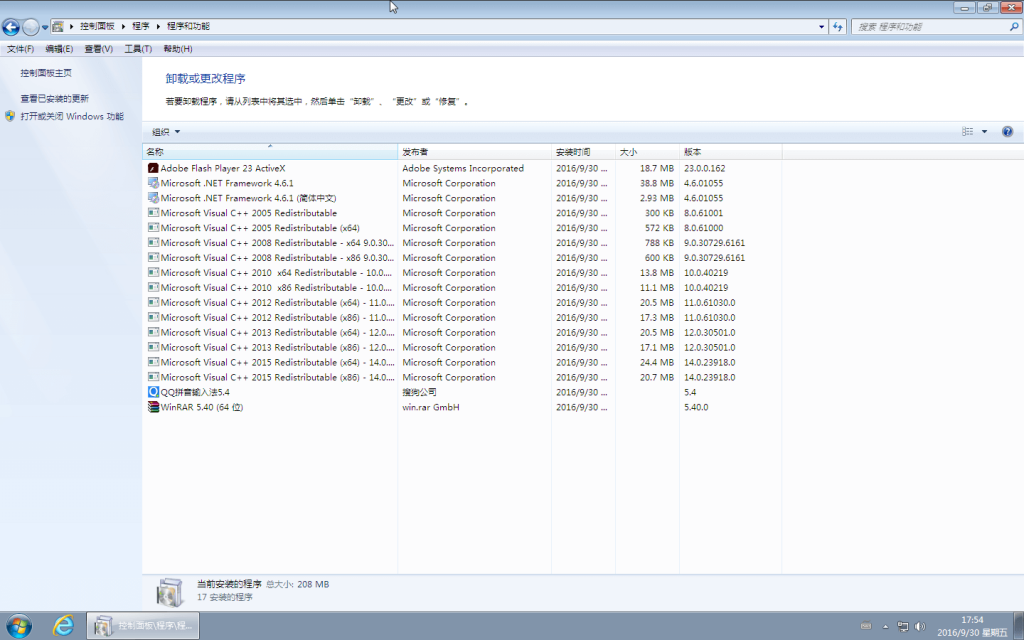Click the change view icon in toolbar
Screen dimensions: 1024x640
point(968,131)
